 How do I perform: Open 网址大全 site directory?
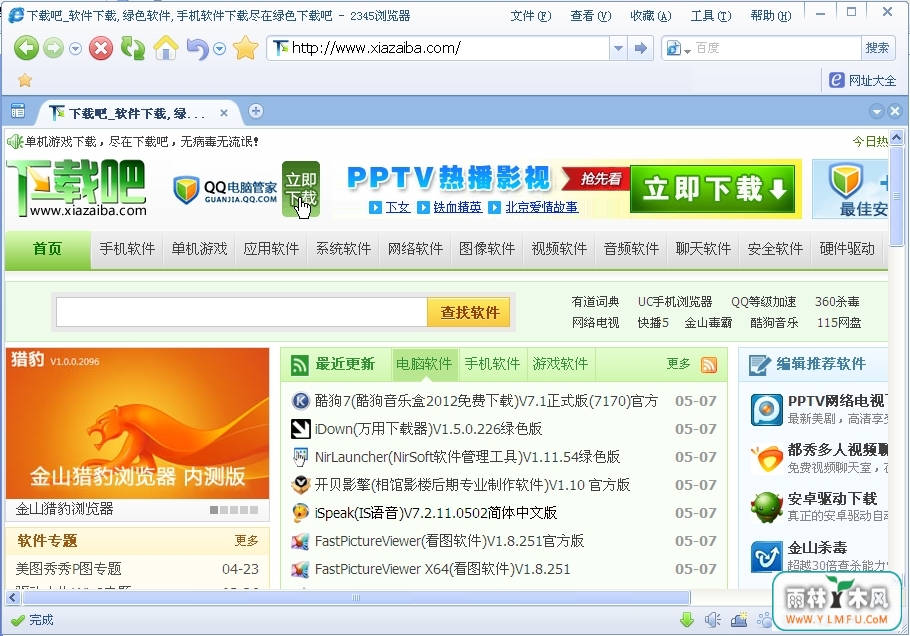[862, 80]
